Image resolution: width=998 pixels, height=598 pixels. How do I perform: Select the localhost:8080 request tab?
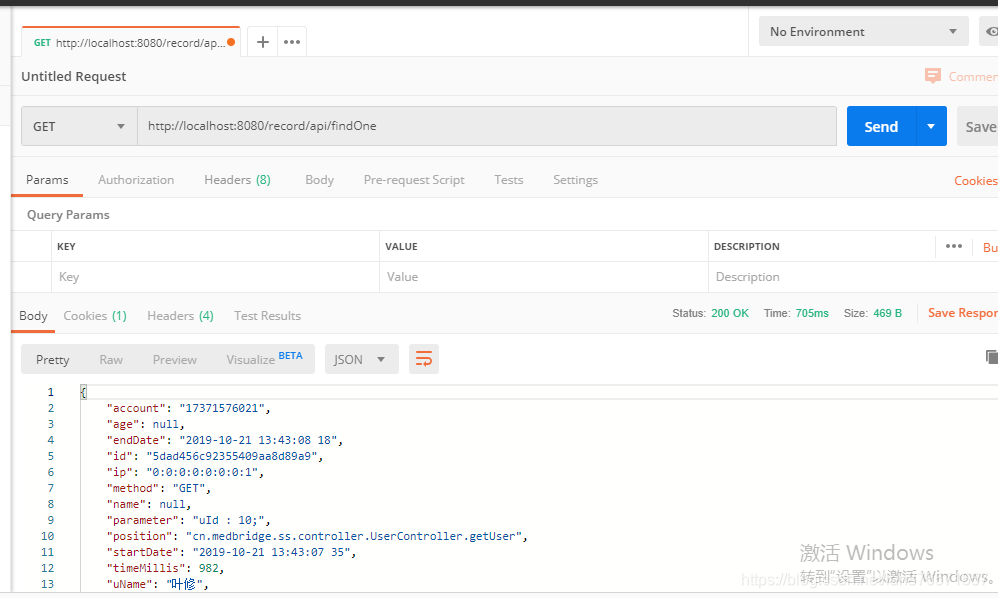[131, 43]
